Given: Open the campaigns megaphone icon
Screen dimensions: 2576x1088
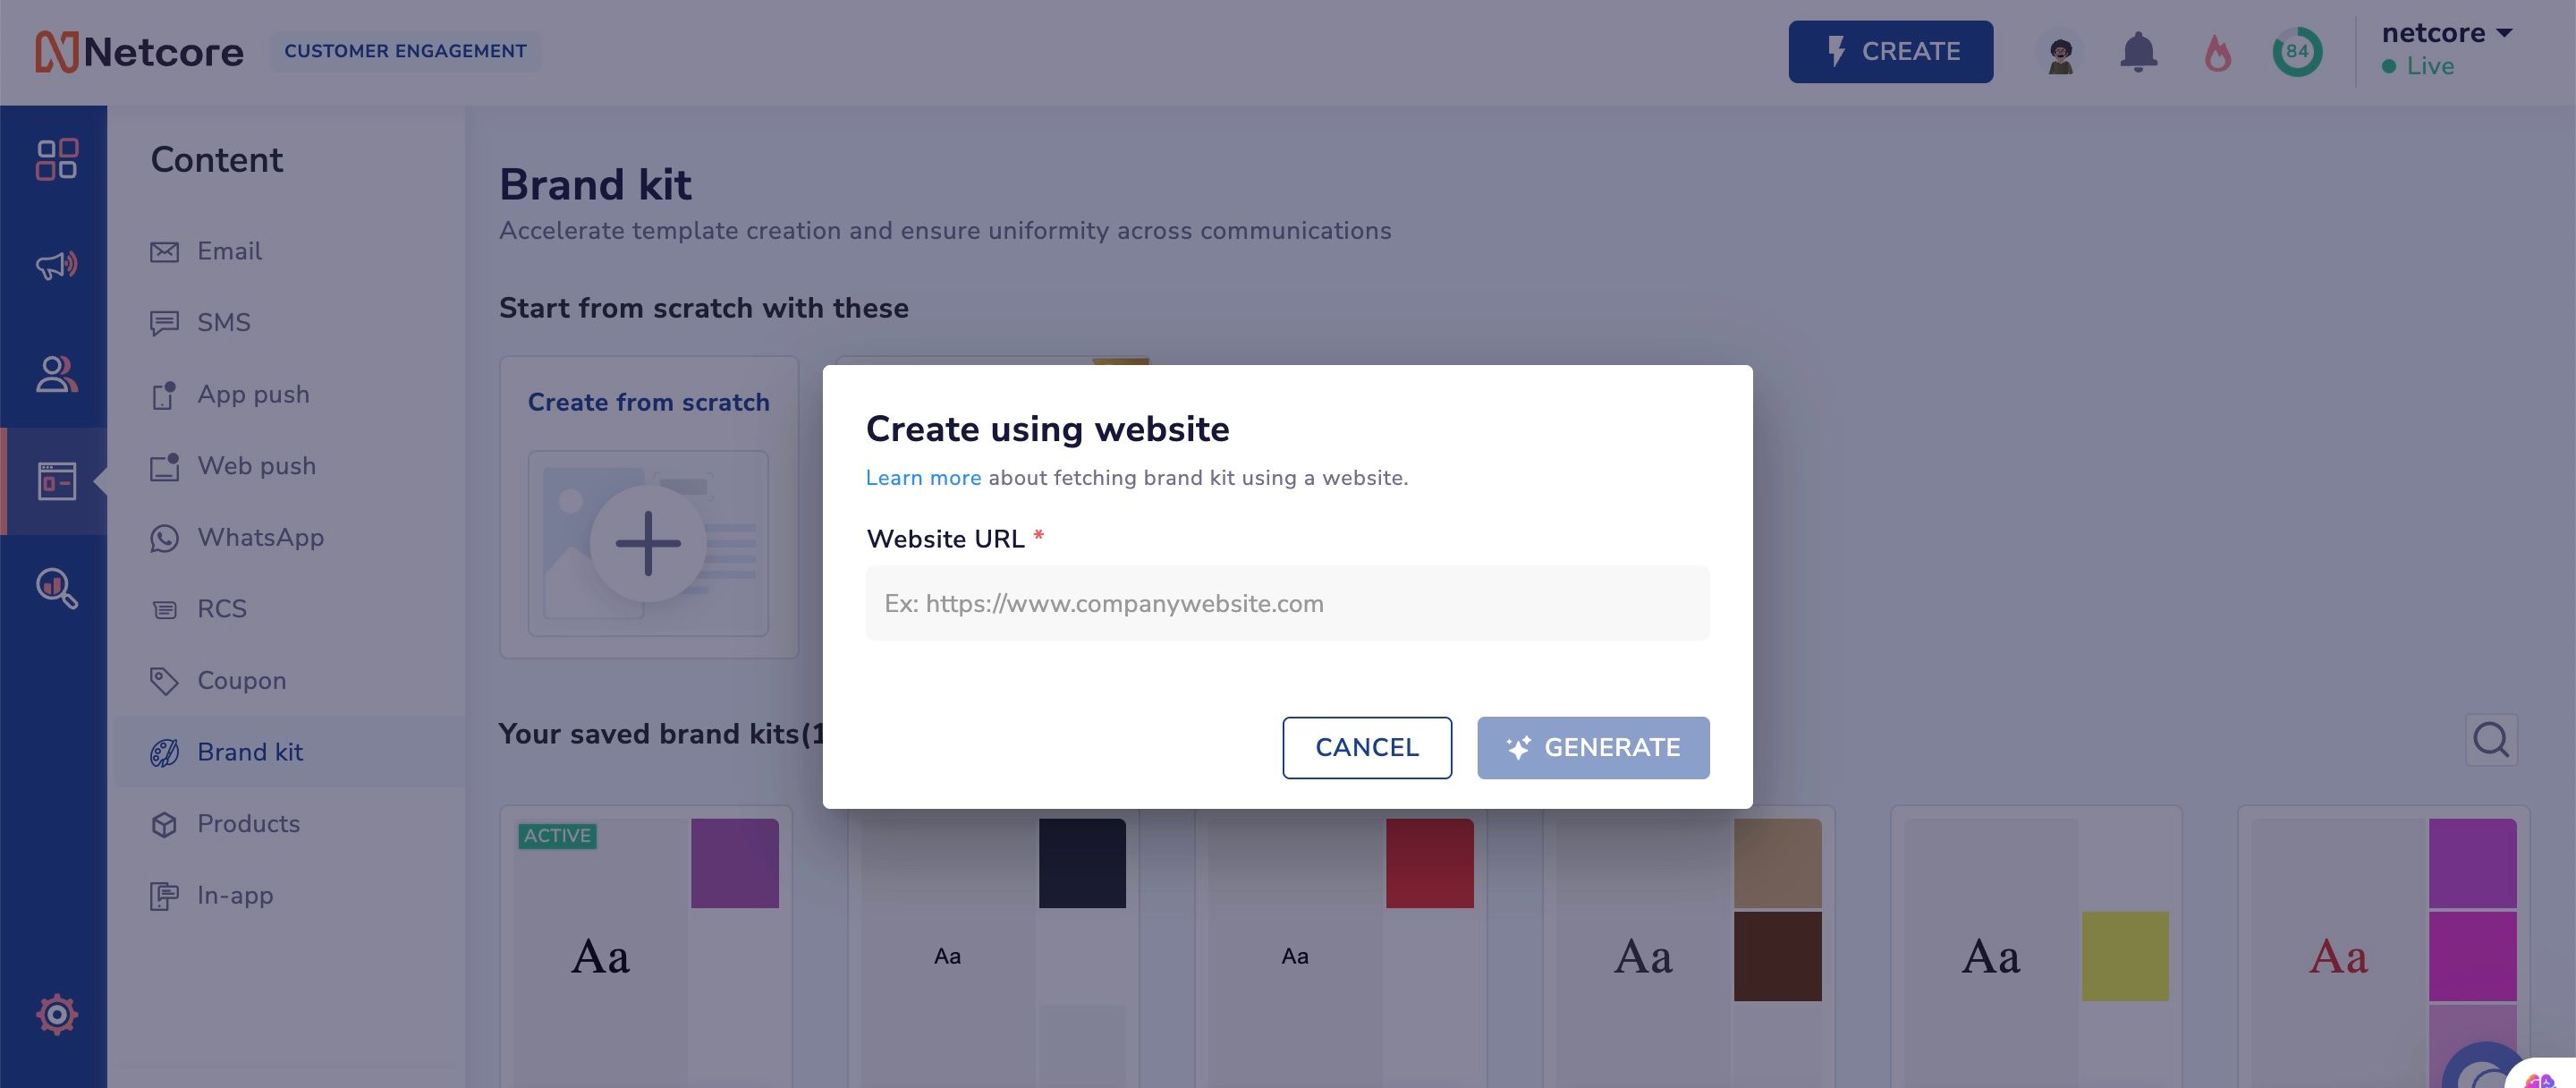Looking at the screenshot, I should (56, 265).
